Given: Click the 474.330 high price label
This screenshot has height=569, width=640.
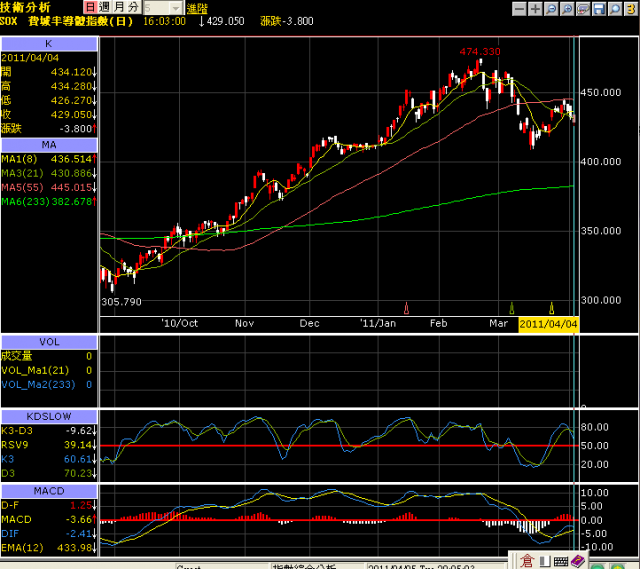Looking at the screenshot, I should 480,52.
